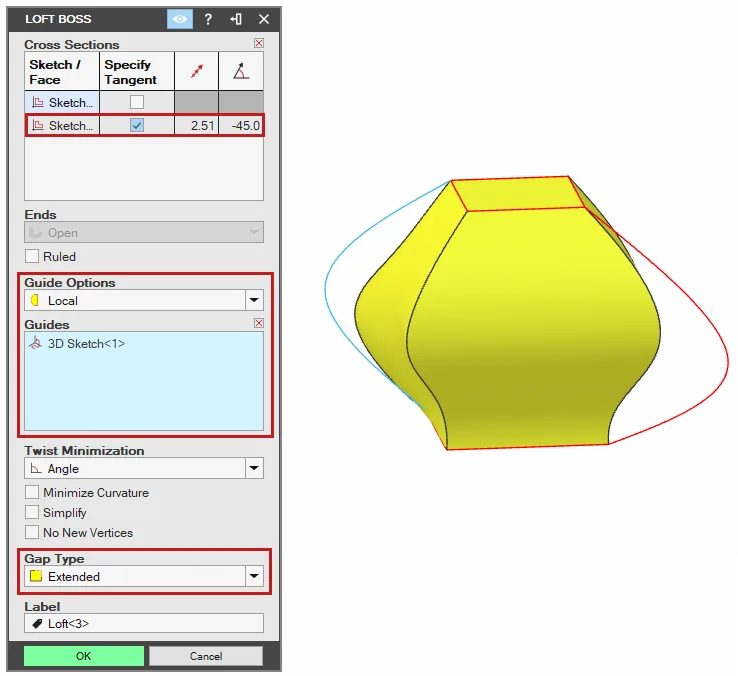The image size is (738, 676).
Task: Click Cancel to discard the loft
Action: click(206, 656)
